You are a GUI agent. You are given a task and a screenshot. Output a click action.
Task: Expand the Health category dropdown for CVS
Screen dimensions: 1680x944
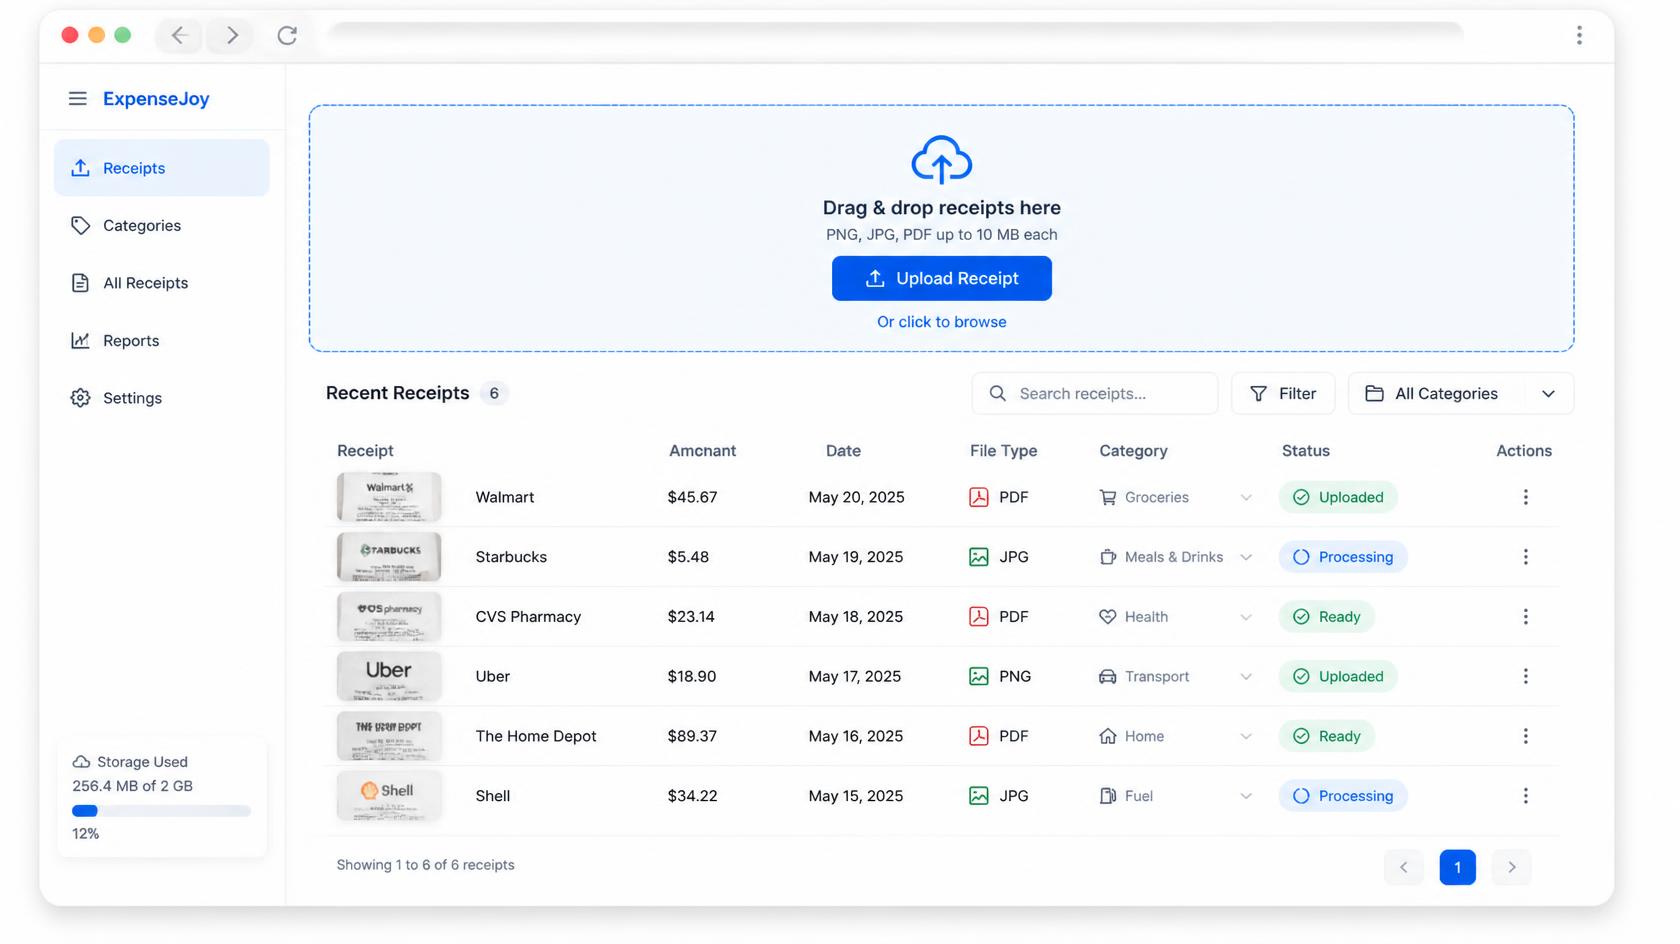coord(1246,617)
